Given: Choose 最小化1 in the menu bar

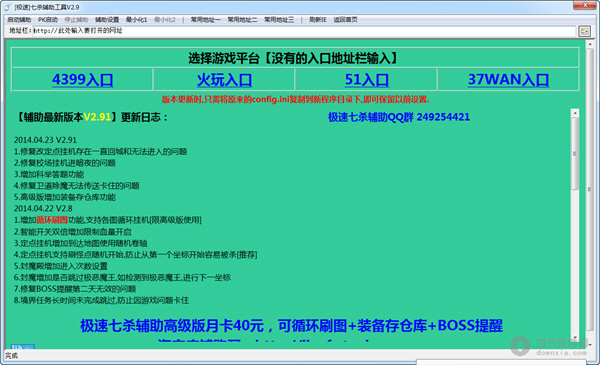Looking at the screenshot, I should point(136,20).
